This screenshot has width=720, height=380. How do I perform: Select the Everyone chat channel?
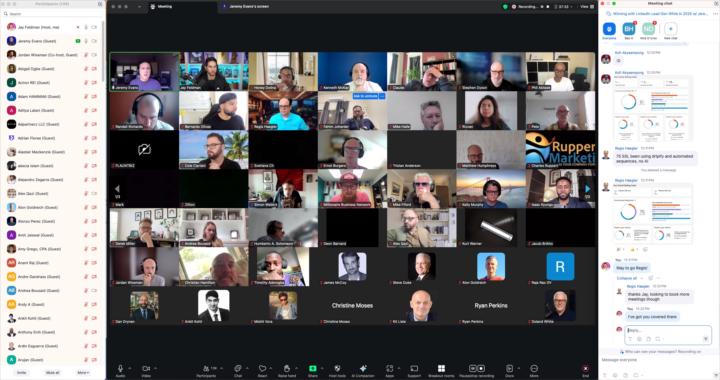tap(609, 29)
